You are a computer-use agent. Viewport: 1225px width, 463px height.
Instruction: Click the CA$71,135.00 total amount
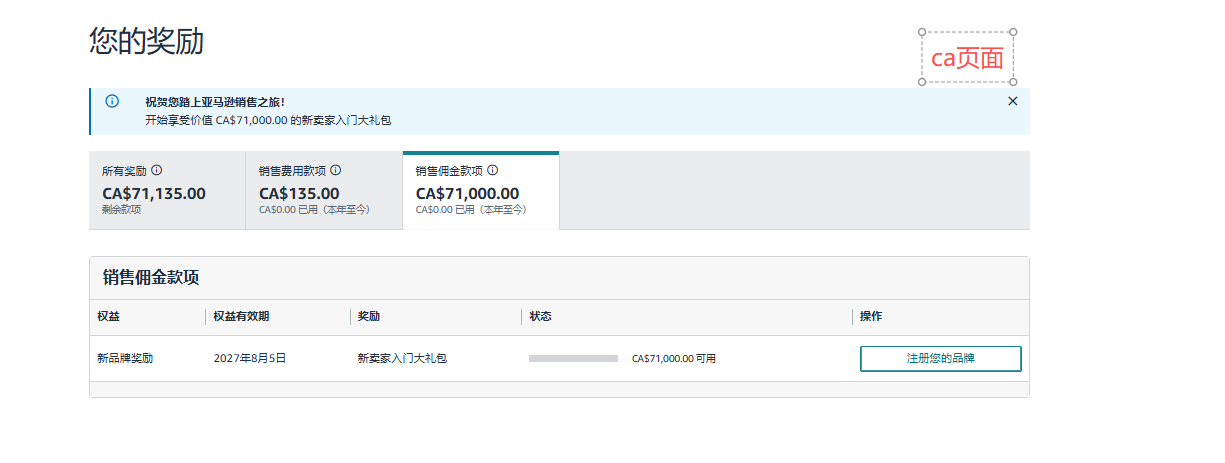coord(154,193)
